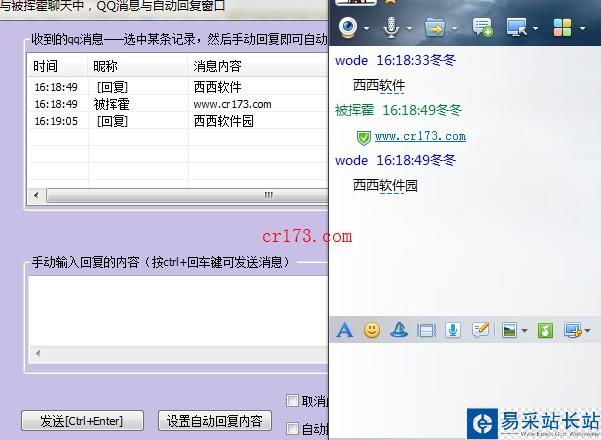Open the www.cr173.com link in chat
The image size is (601, 440).
pos(420,136)
